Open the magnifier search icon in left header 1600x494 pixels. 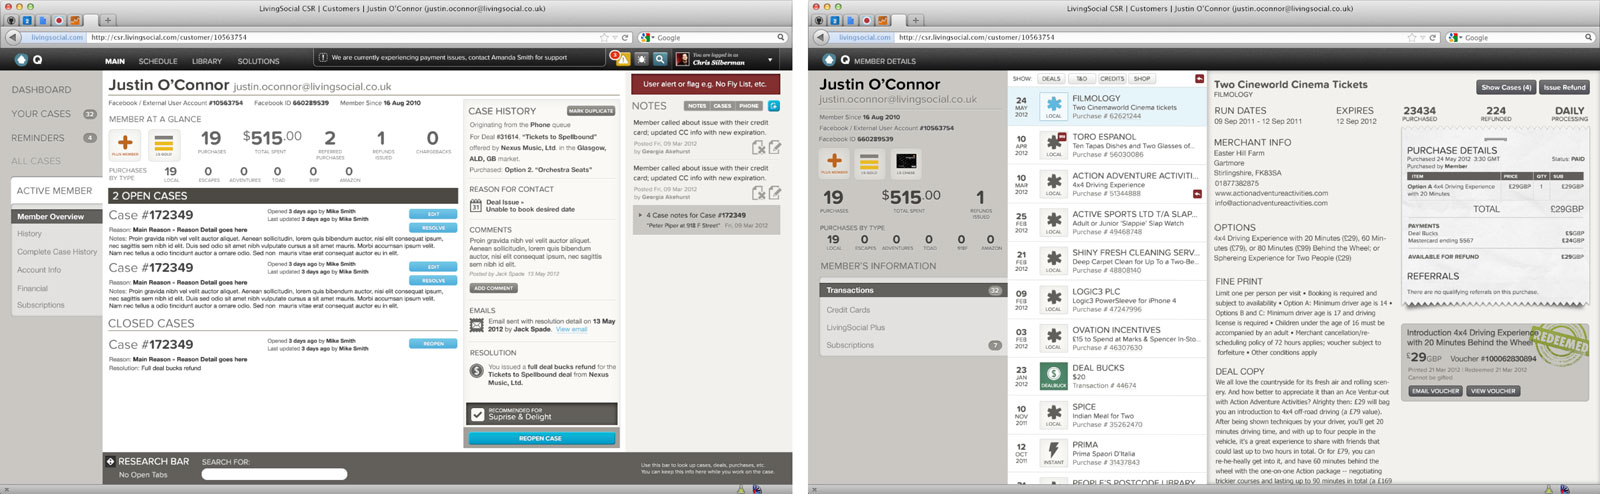point(660,60)
